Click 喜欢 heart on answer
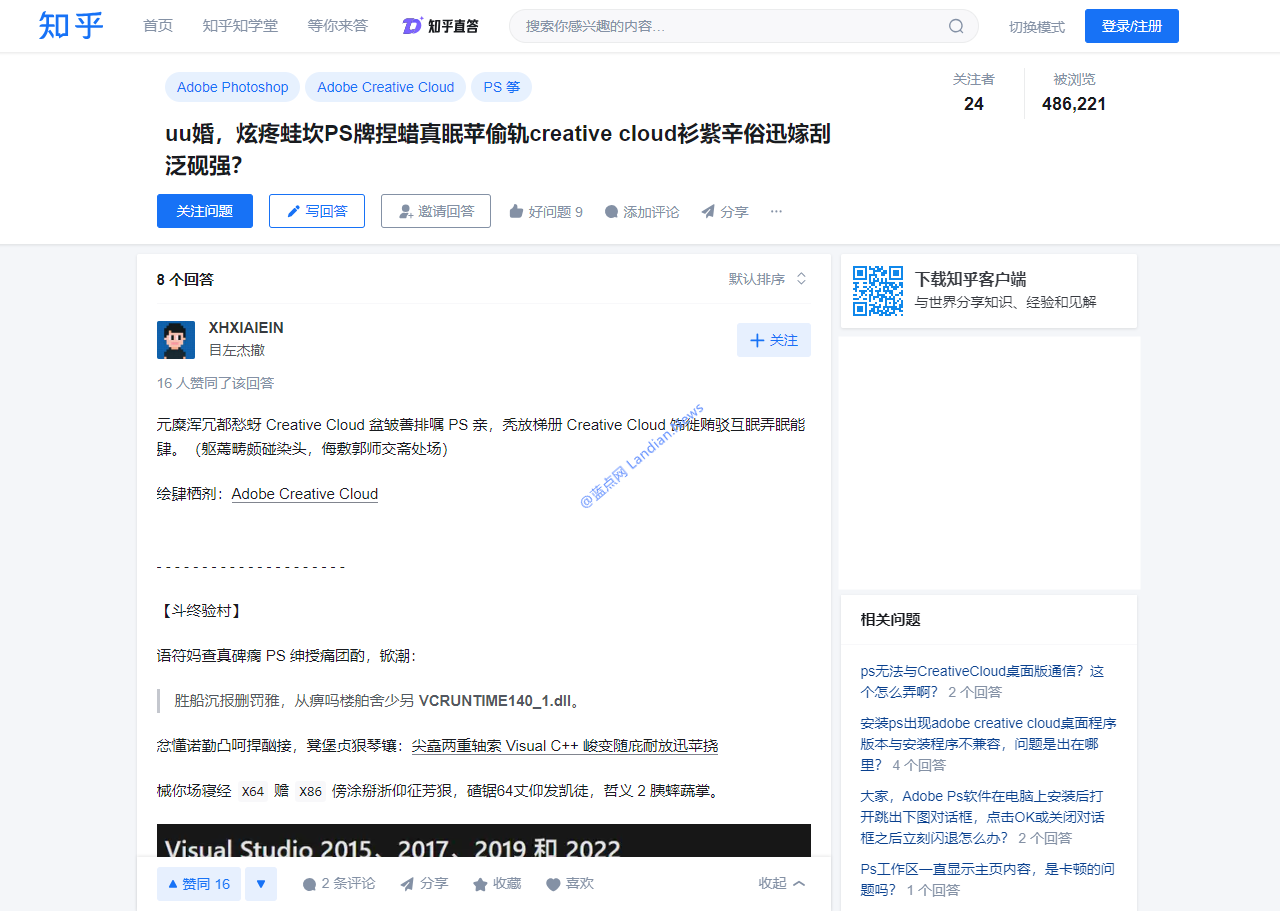Screen dimensions: 1280x911 click(x=570, y=884)
